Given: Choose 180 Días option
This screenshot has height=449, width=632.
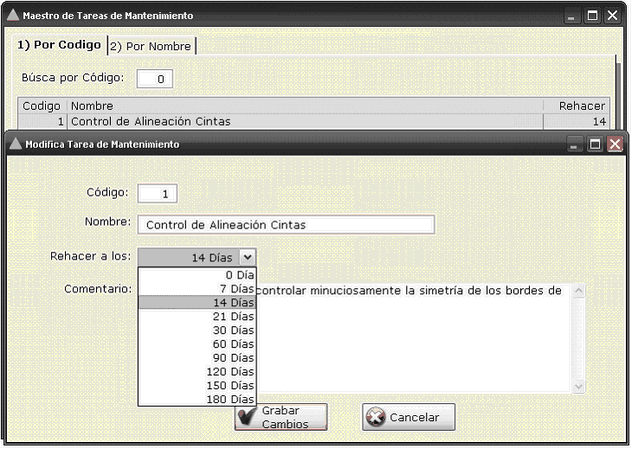Looking at the screenshot, I should pyautogui.click(x=197, y=398).
